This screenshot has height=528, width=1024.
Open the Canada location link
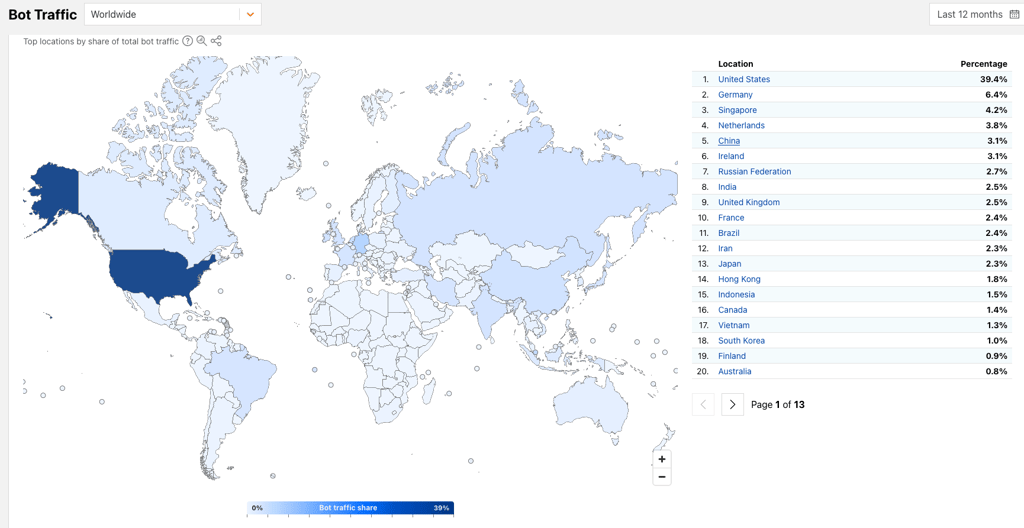(x=733, y=310)
